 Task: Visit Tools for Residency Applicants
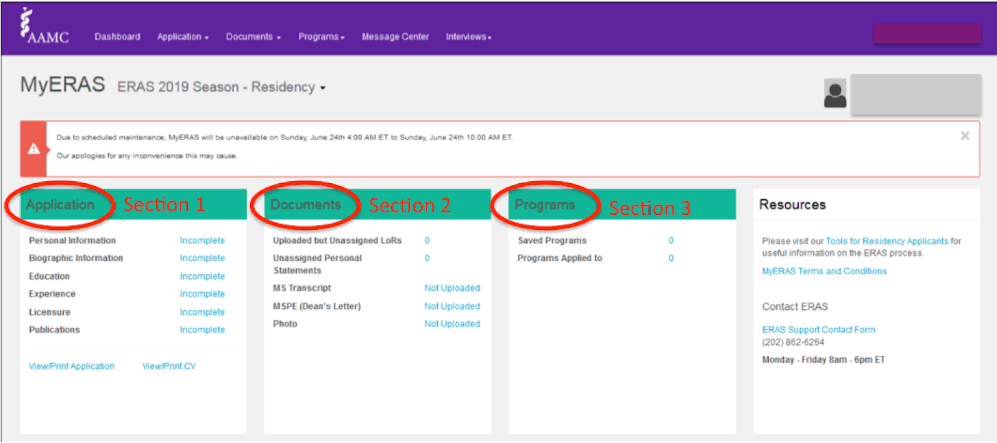click(x=887, y=242)
